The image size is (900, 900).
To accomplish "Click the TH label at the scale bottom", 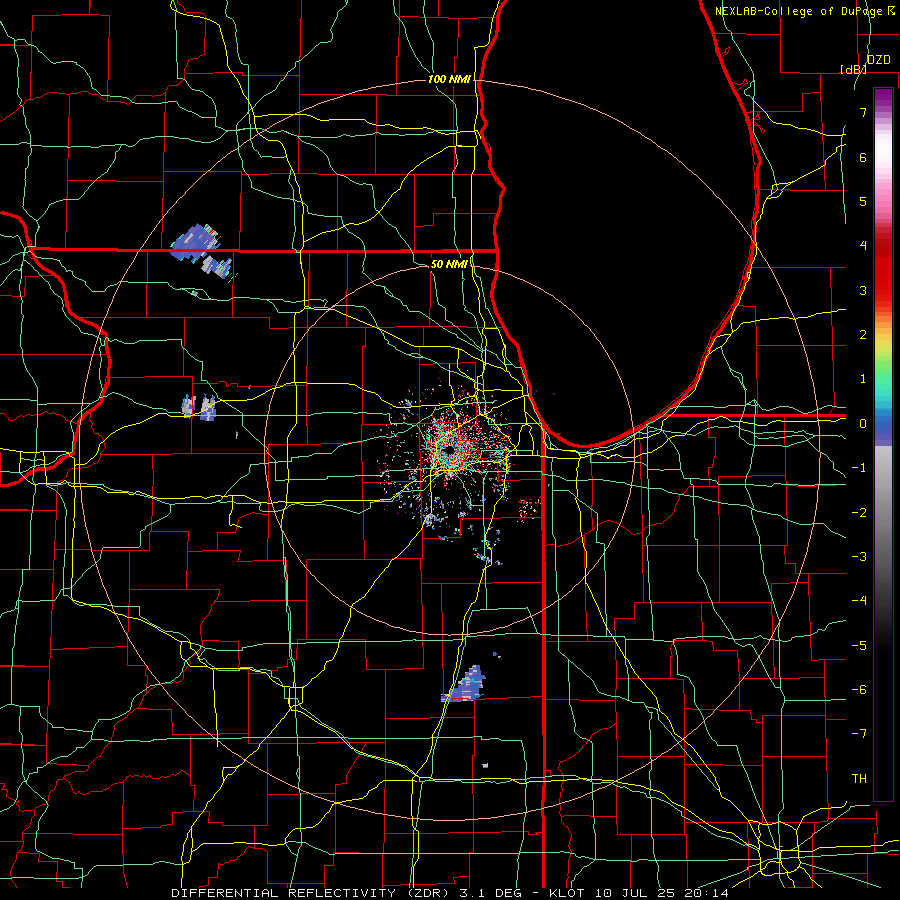I will [x=859, y=779].
